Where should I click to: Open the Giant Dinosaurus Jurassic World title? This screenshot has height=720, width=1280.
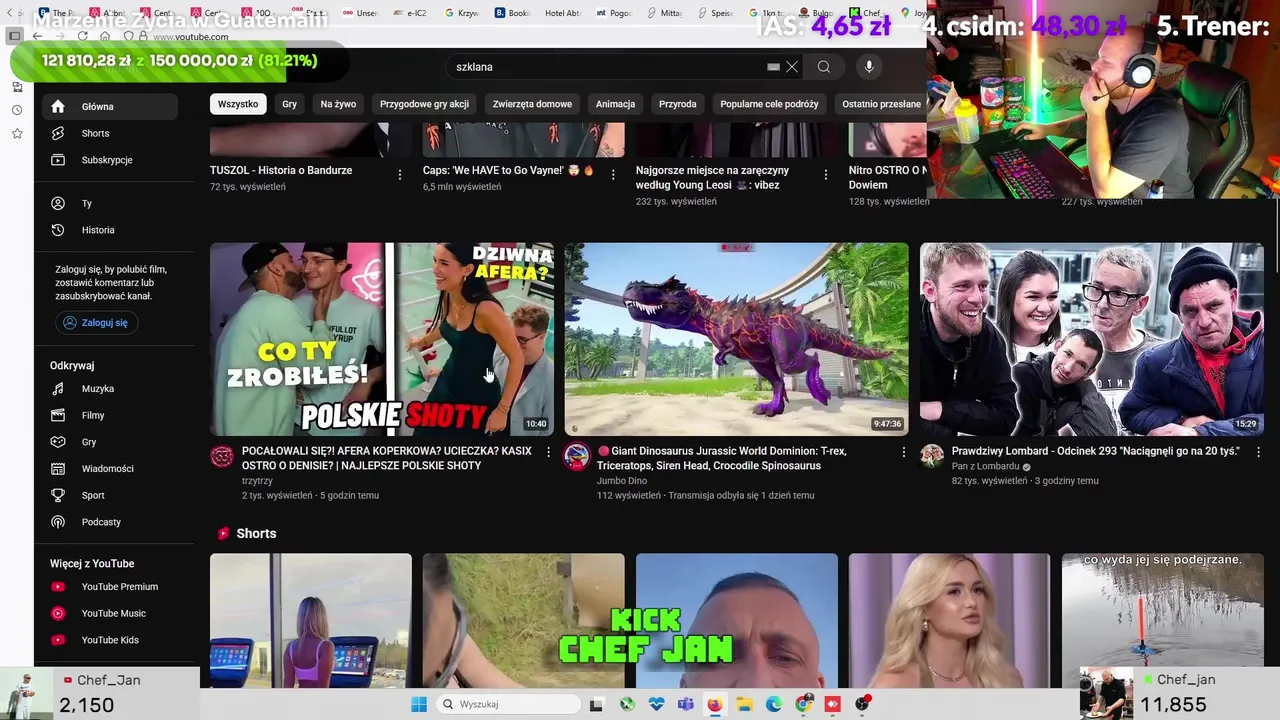click(x=722, y=458)
